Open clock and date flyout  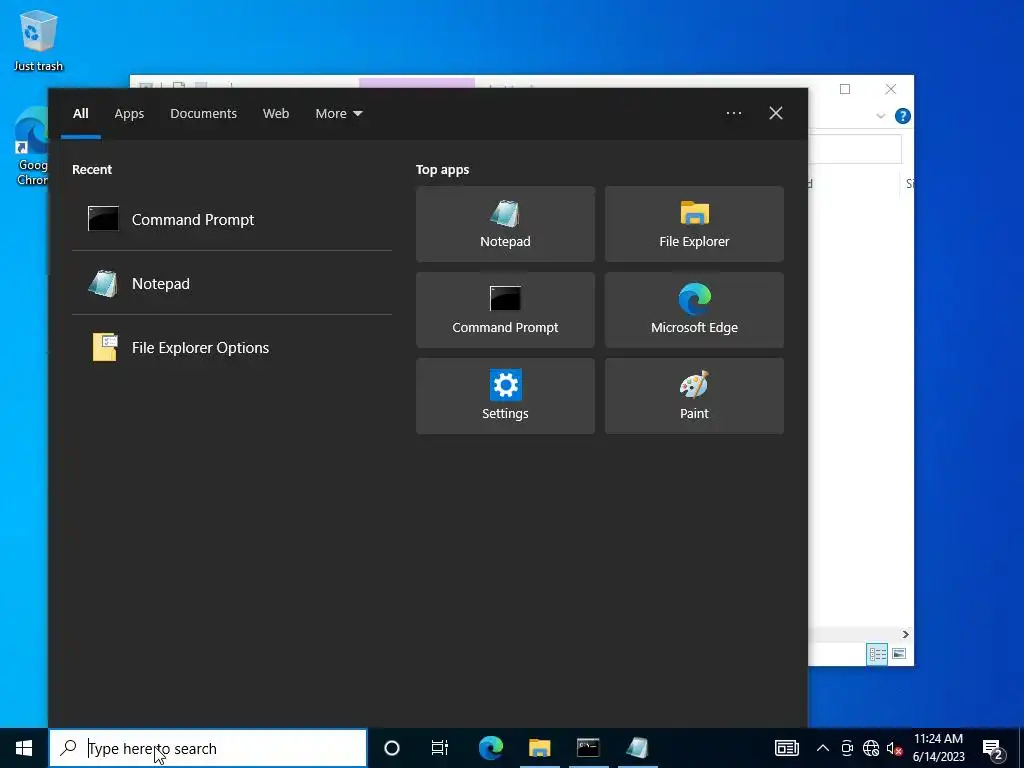pyautogui.click(x=938, y=748)
